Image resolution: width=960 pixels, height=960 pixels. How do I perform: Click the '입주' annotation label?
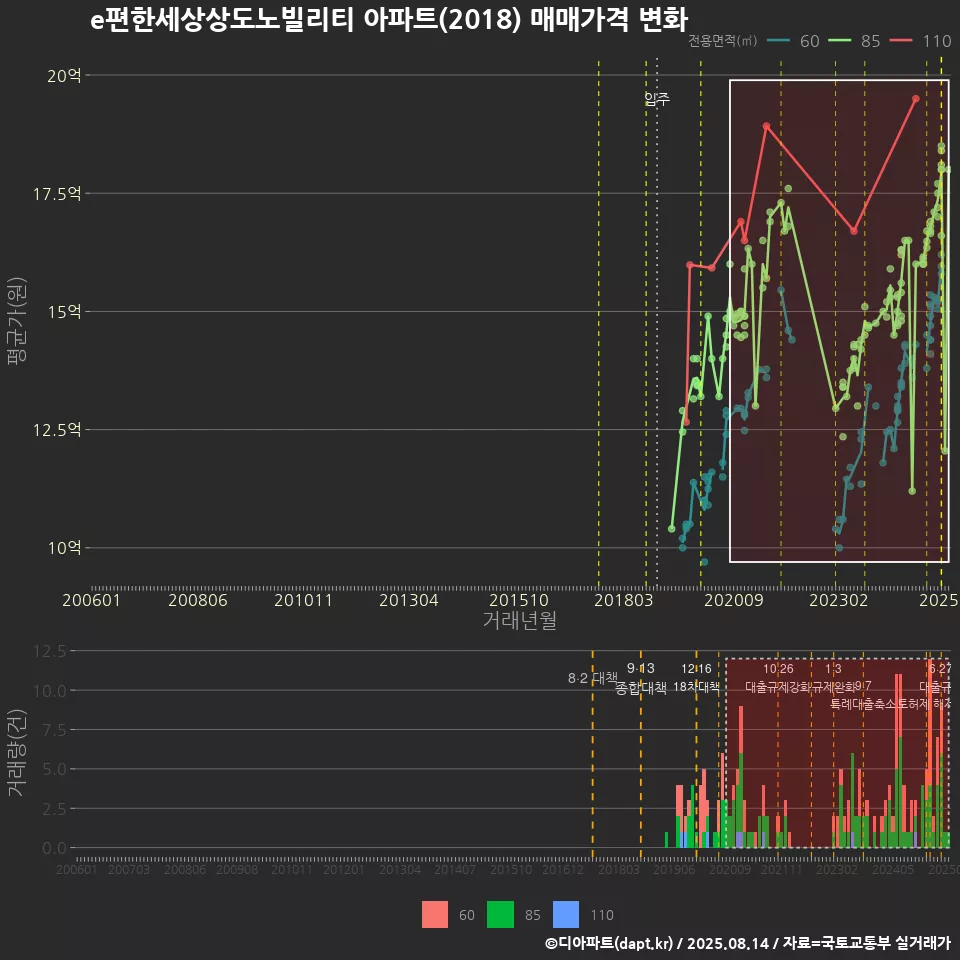657,99
